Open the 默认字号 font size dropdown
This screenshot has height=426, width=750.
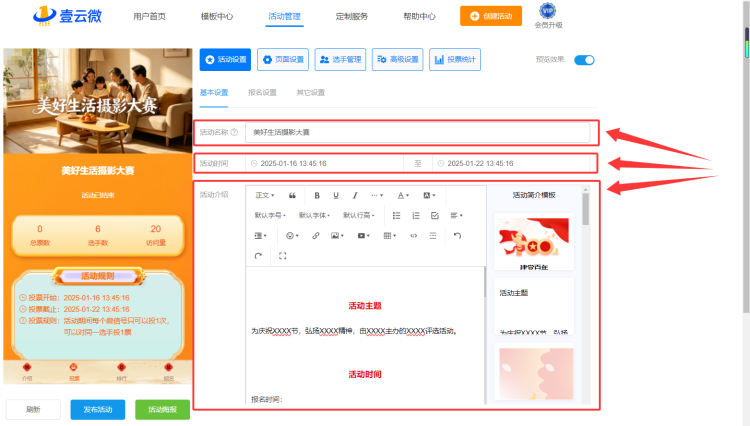[x=270, y=216]
